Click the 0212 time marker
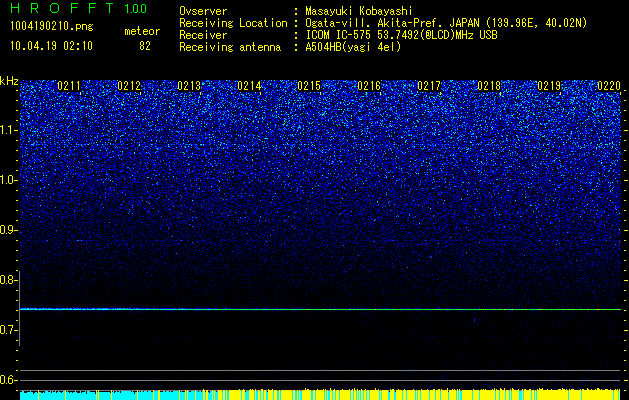 [x=129, y=86]
